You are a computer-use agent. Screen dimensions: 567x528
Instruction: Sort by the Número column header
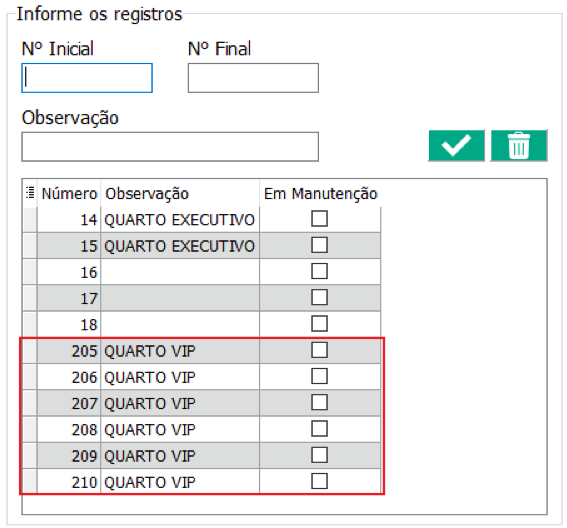tap(69, 193)
